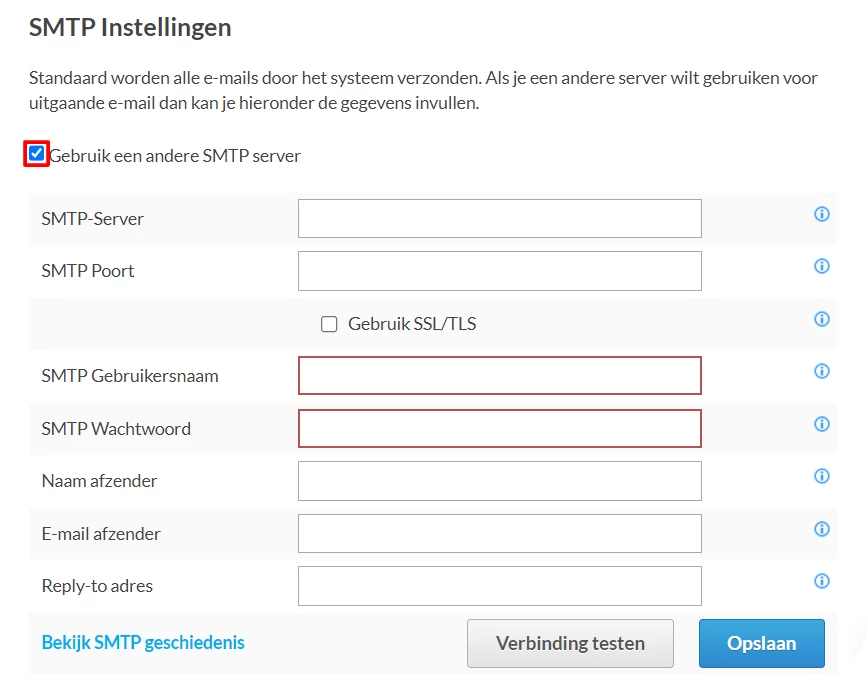Click info icon for Reply-to adres
This screenshot has width=868, height=688.
tap(822, 581)
